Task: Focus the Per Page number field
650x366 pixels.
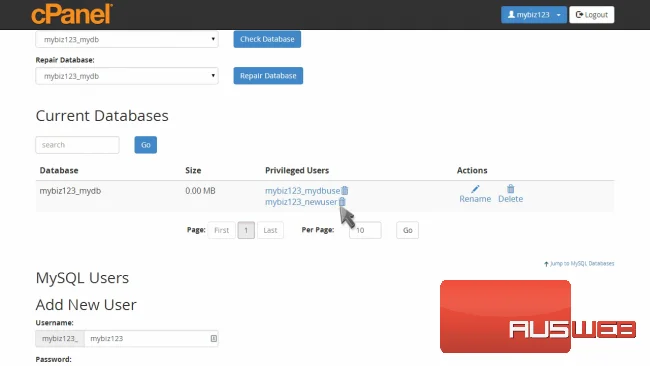Action: pyautogui.click(x=365, y=230)
